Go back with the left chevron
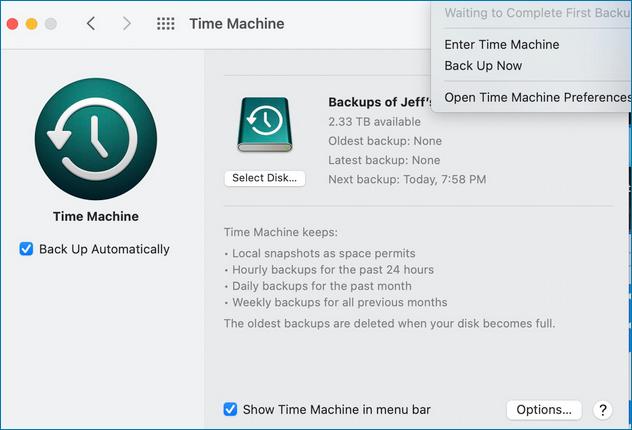The width and height of the screenshot is (632, 430). point(91,23)
